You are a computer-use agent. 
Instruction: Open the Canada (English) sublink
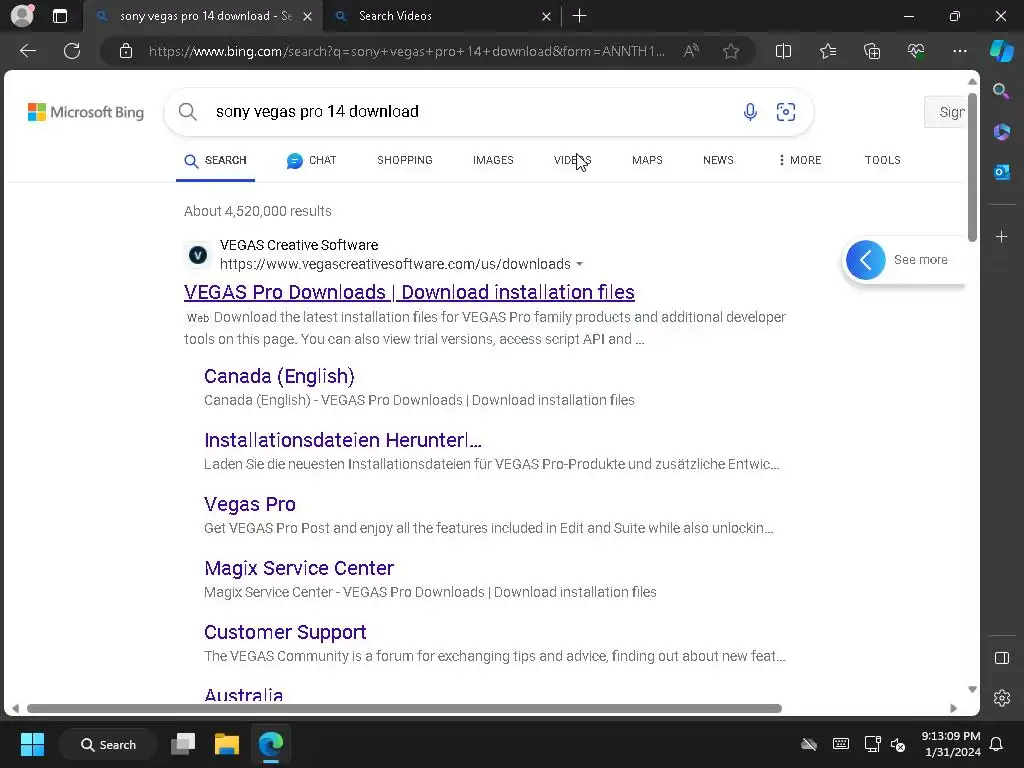279,376
